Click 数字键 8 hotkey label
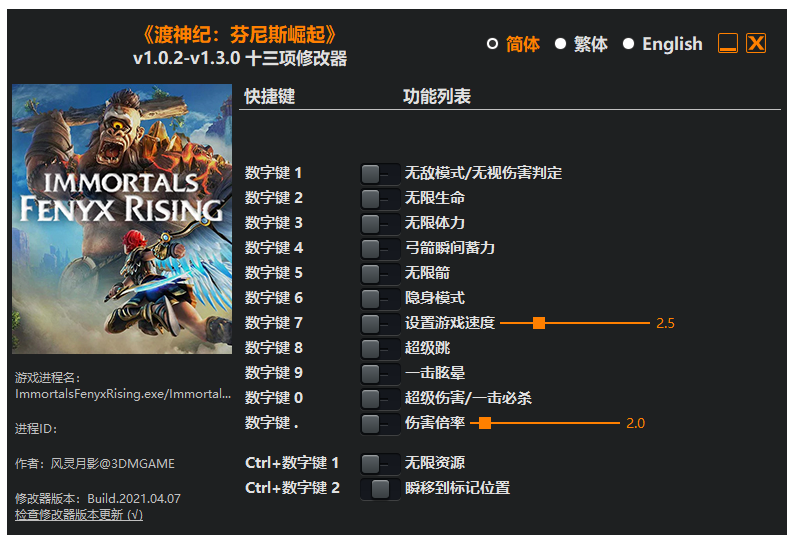The width and height of the screenshot is (799, 535). point(274,347)
